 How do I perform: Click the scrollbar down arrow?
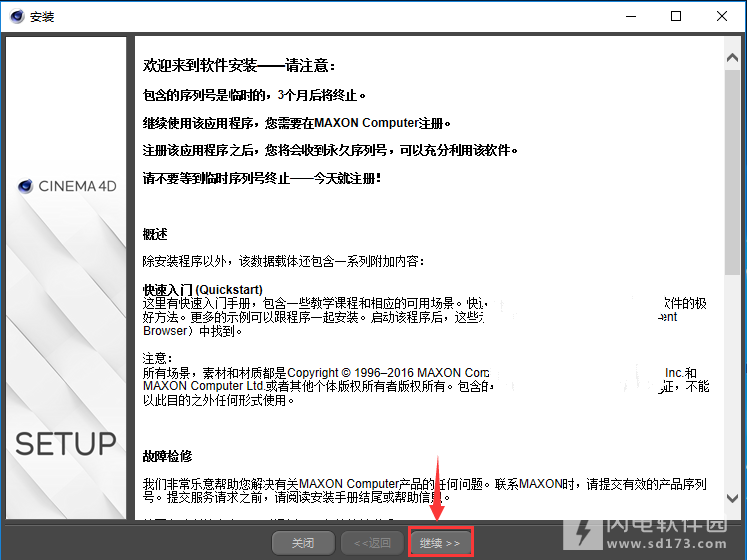click(x=732, y=498)
